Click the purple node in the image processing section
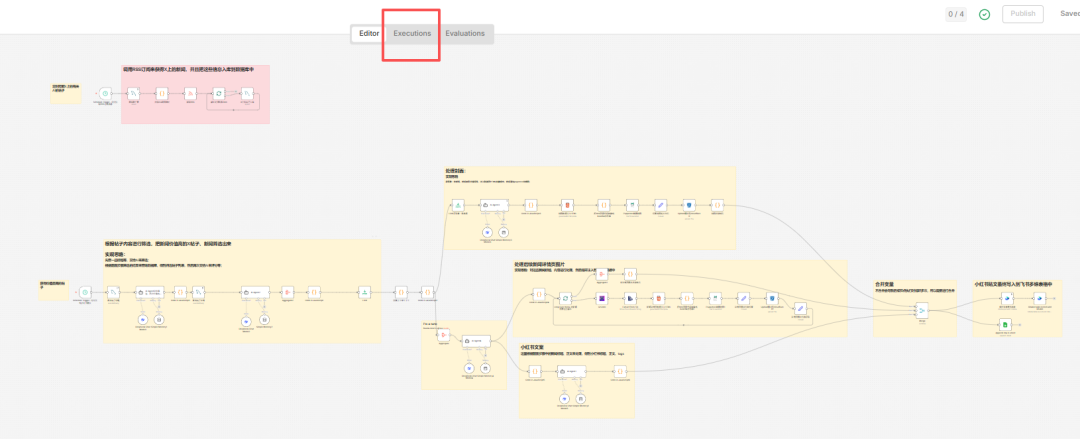The width and height of the screenshot is (1080, 439). [602, 298]
